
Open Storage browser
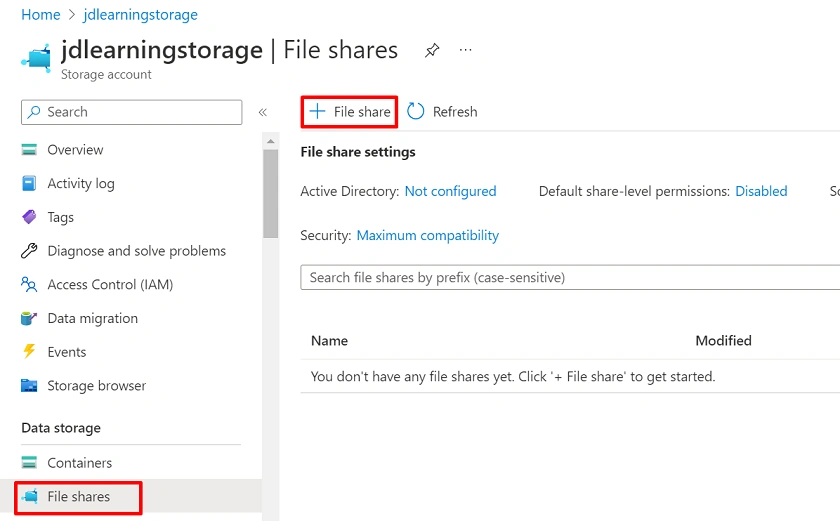(x=96, y=386)
